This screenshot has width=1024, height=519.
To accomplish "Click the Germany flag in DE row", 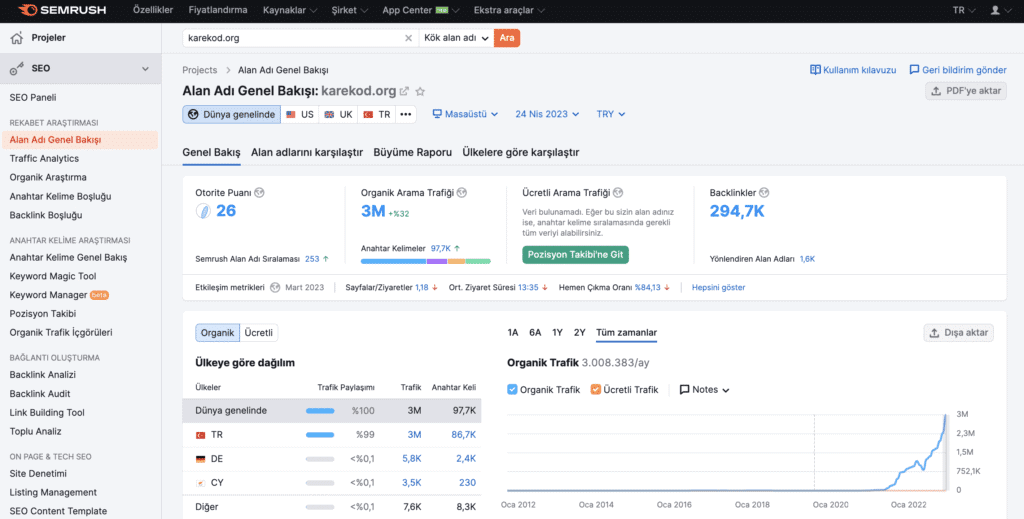I will pos(200,459).
